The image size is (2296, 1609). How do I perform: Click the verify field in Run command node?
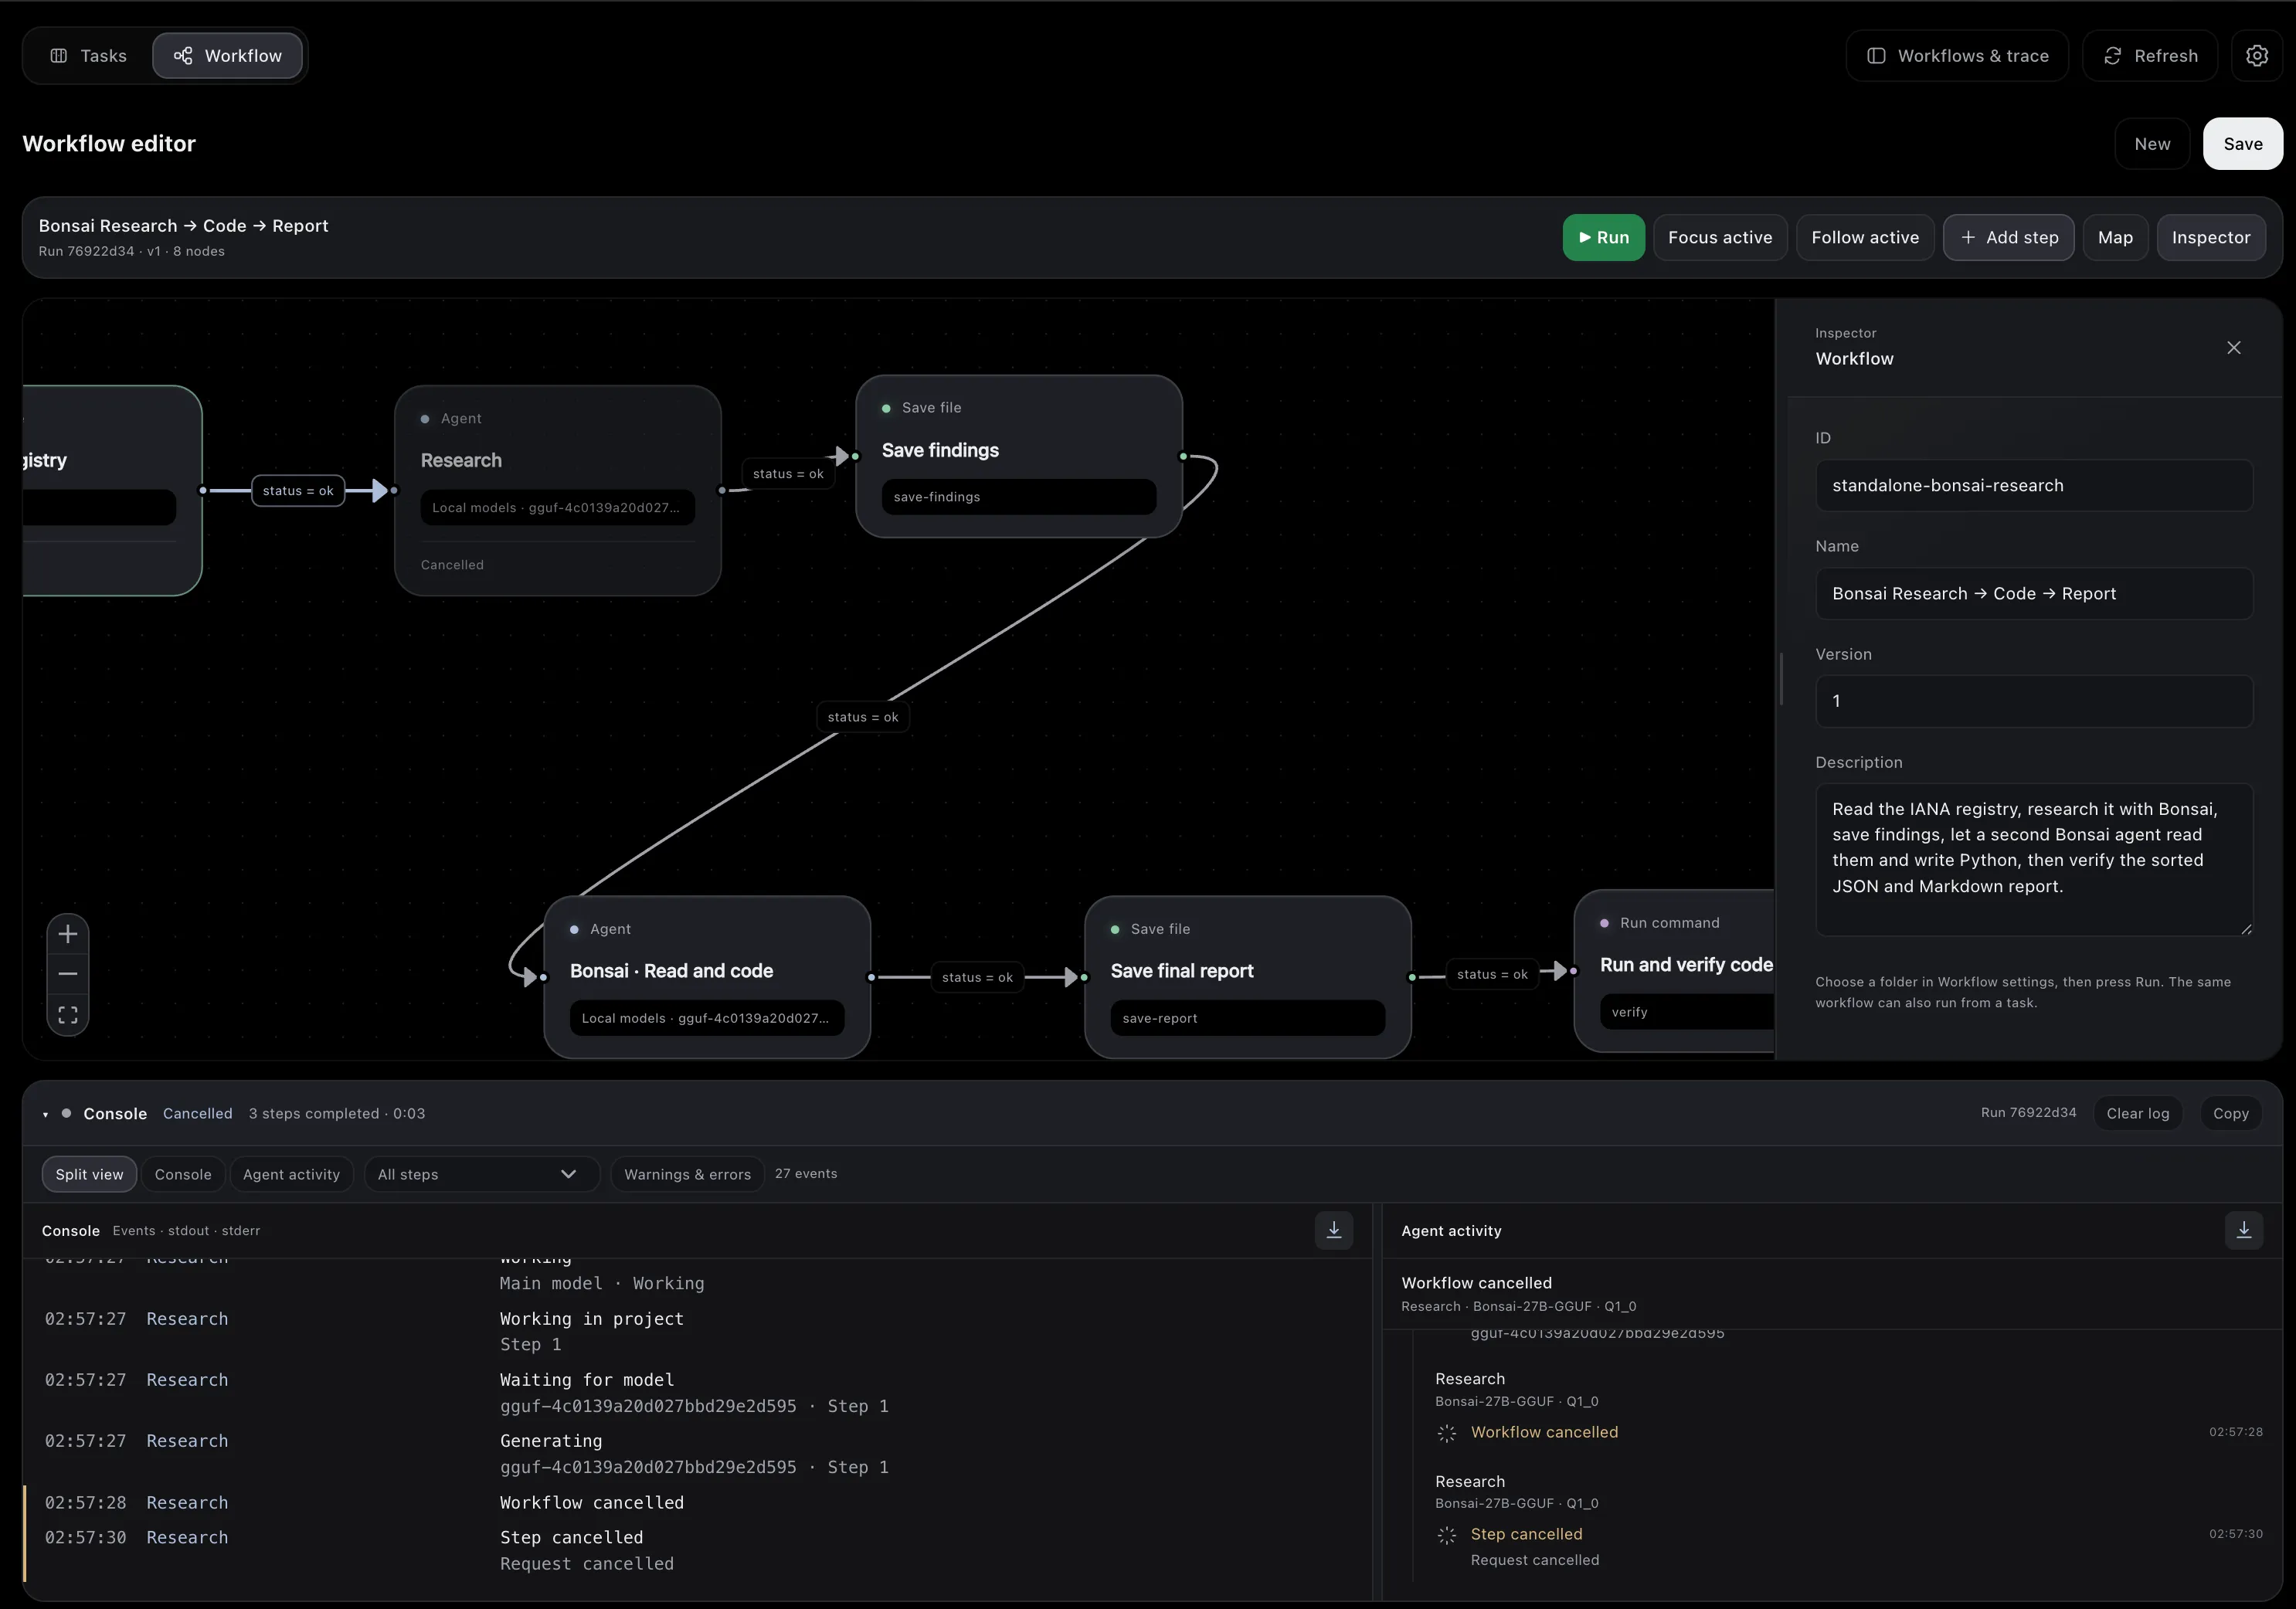coord(1687,1012)
